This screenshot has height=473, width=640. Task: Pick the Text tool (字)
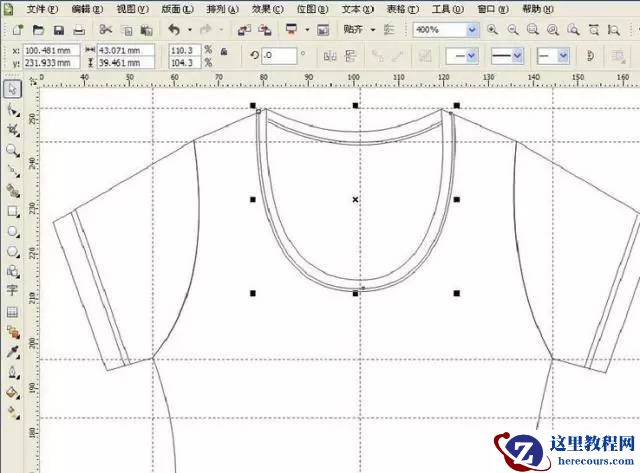coord(13,291)
